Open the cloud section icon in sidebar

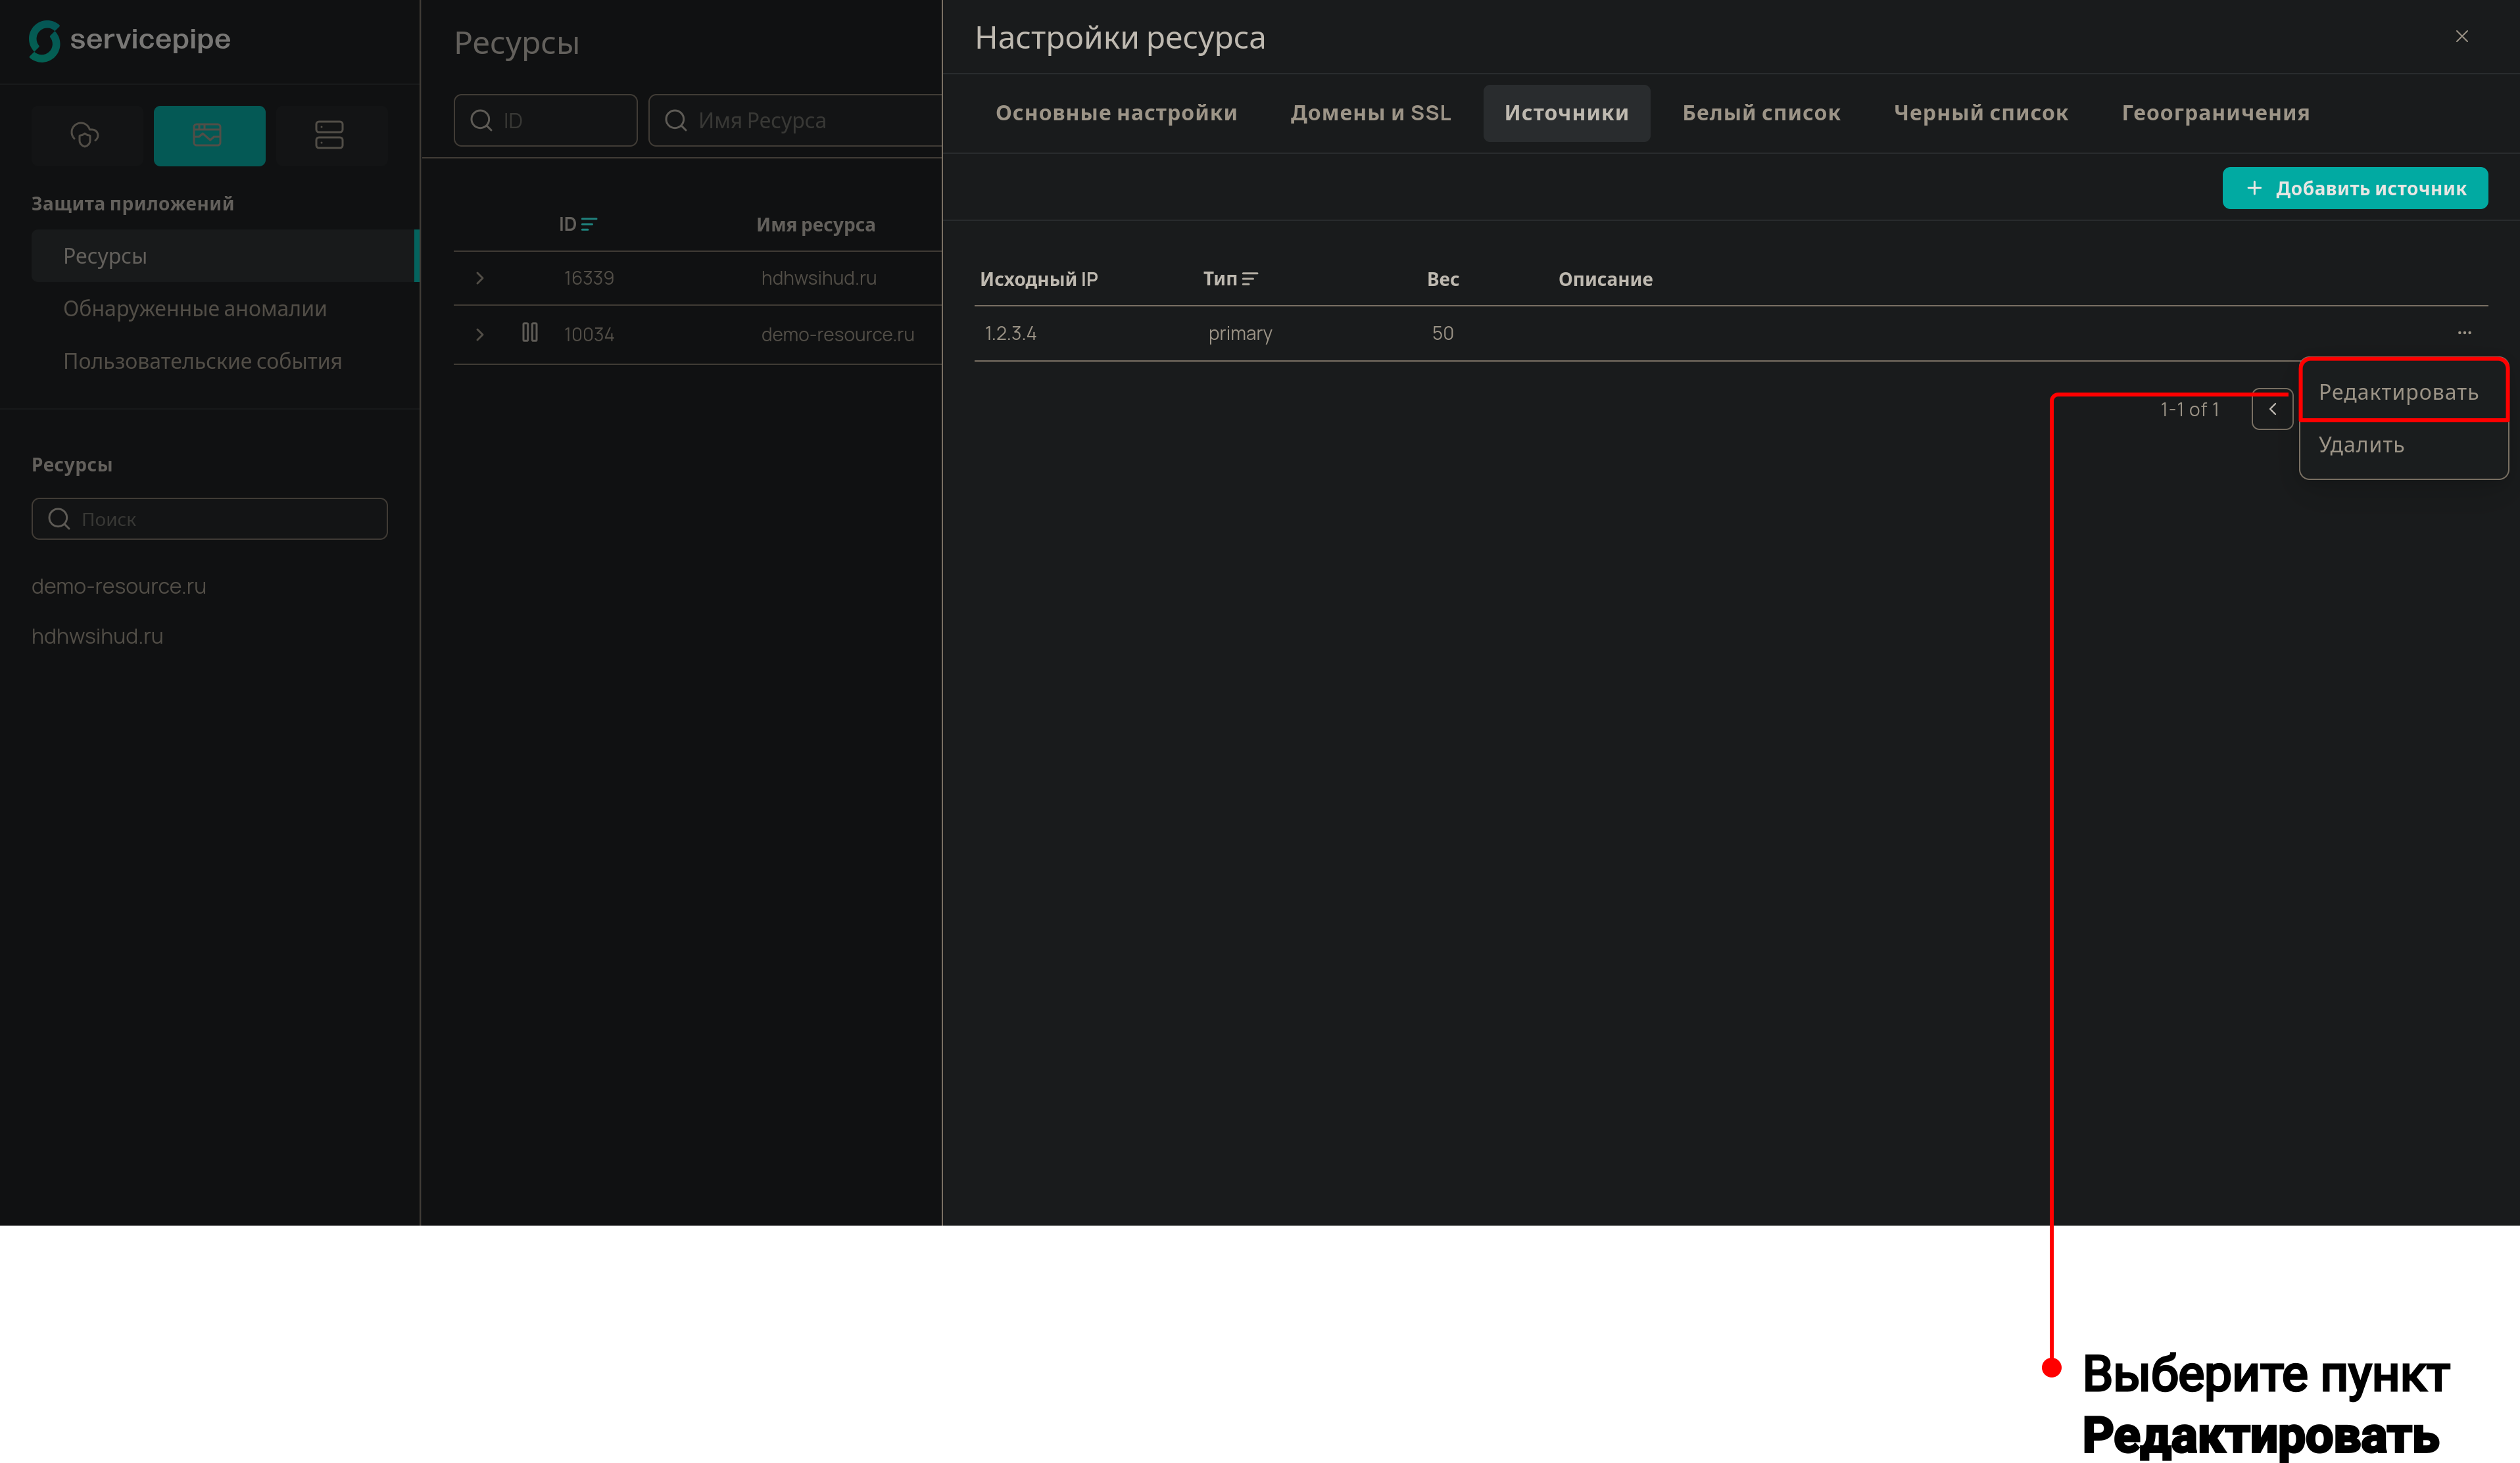pyautogui.click(x=85, y=135)
